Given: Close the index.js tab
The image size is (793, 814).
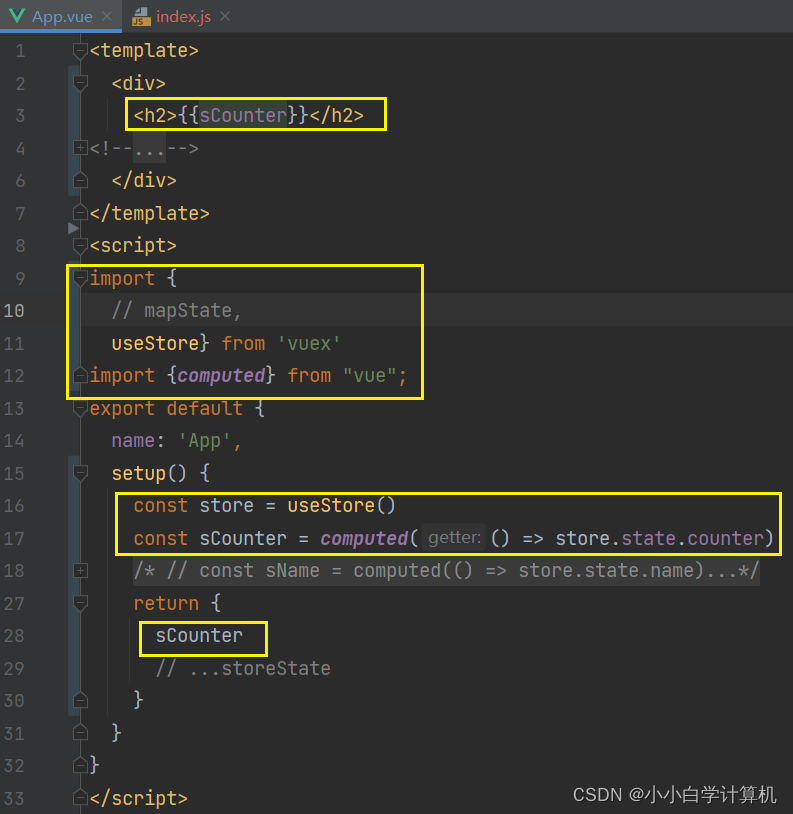Looking at the screenshot, I should tap(225, 16).
